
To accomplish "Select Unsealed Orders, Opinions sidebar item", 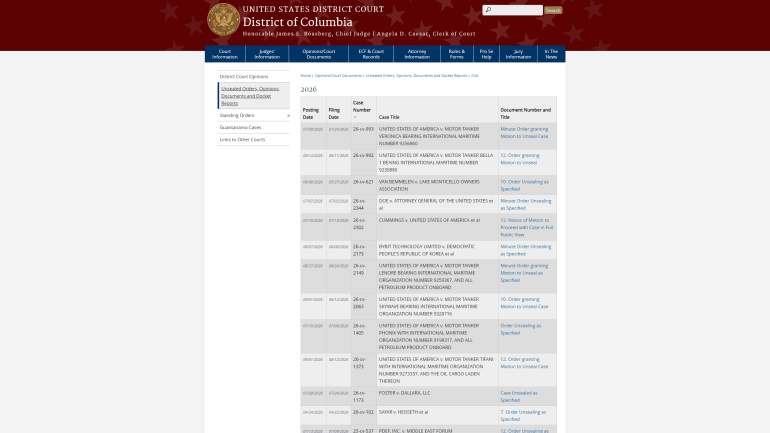I will tap(253, 96).
